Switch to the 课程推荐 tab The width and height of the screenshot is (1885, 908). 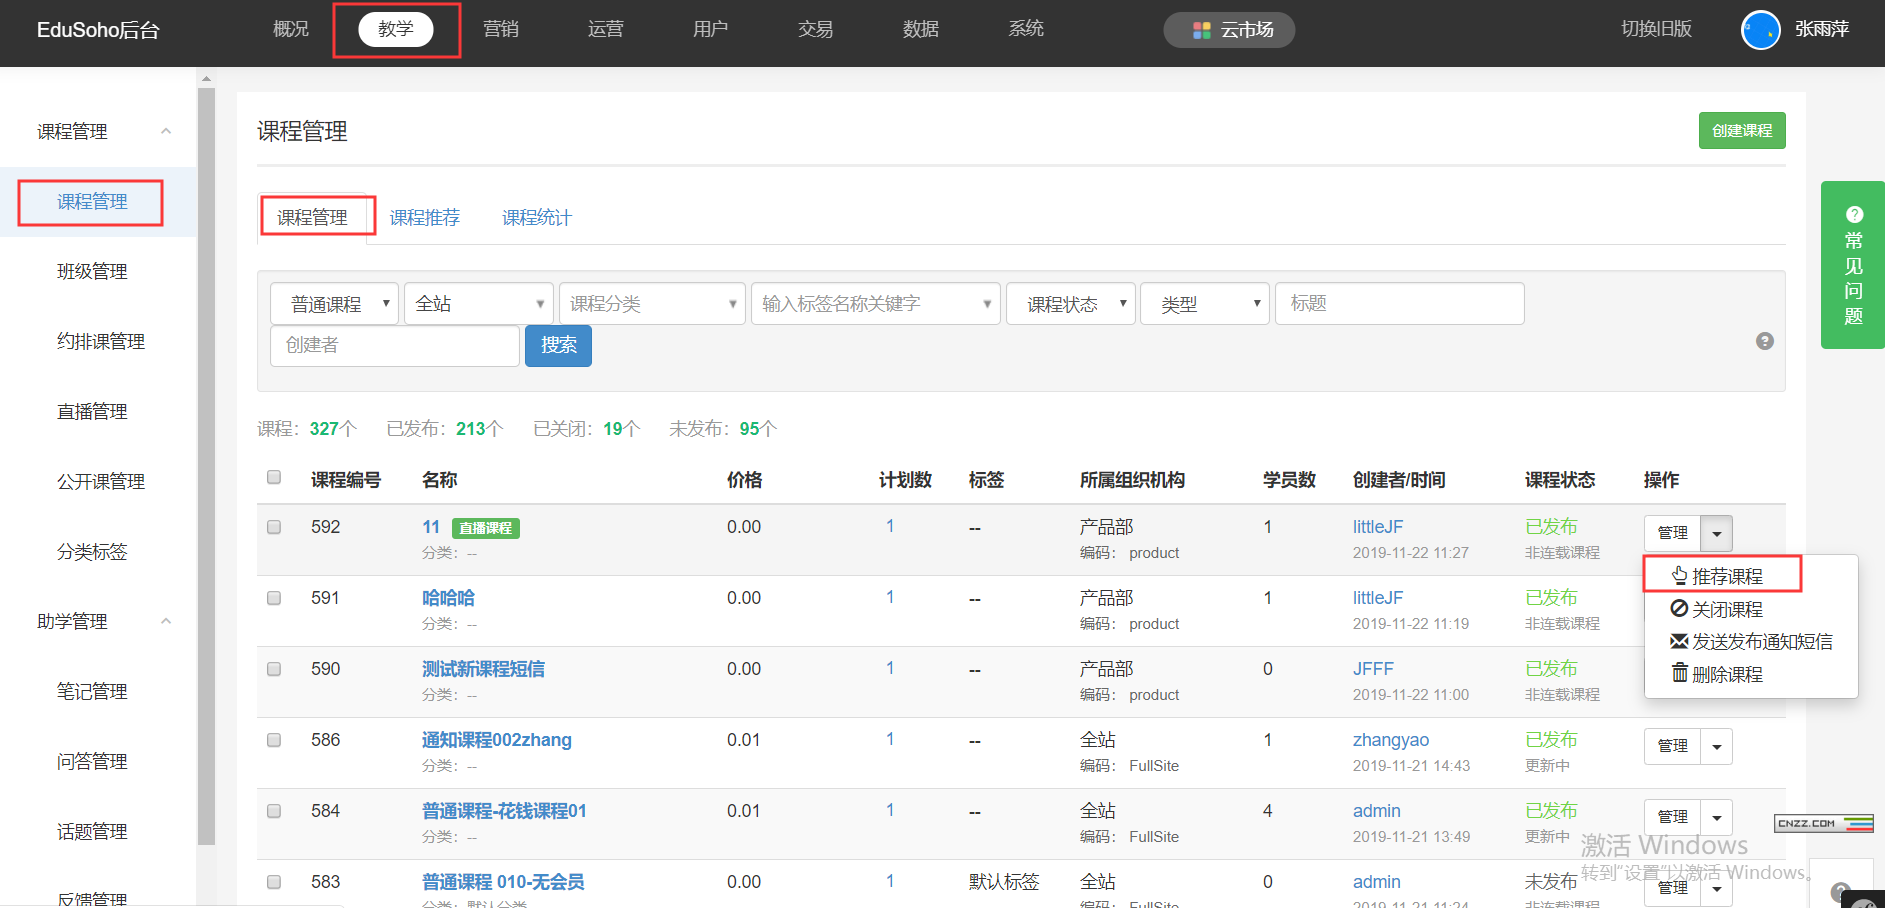(x=424, y=218)
